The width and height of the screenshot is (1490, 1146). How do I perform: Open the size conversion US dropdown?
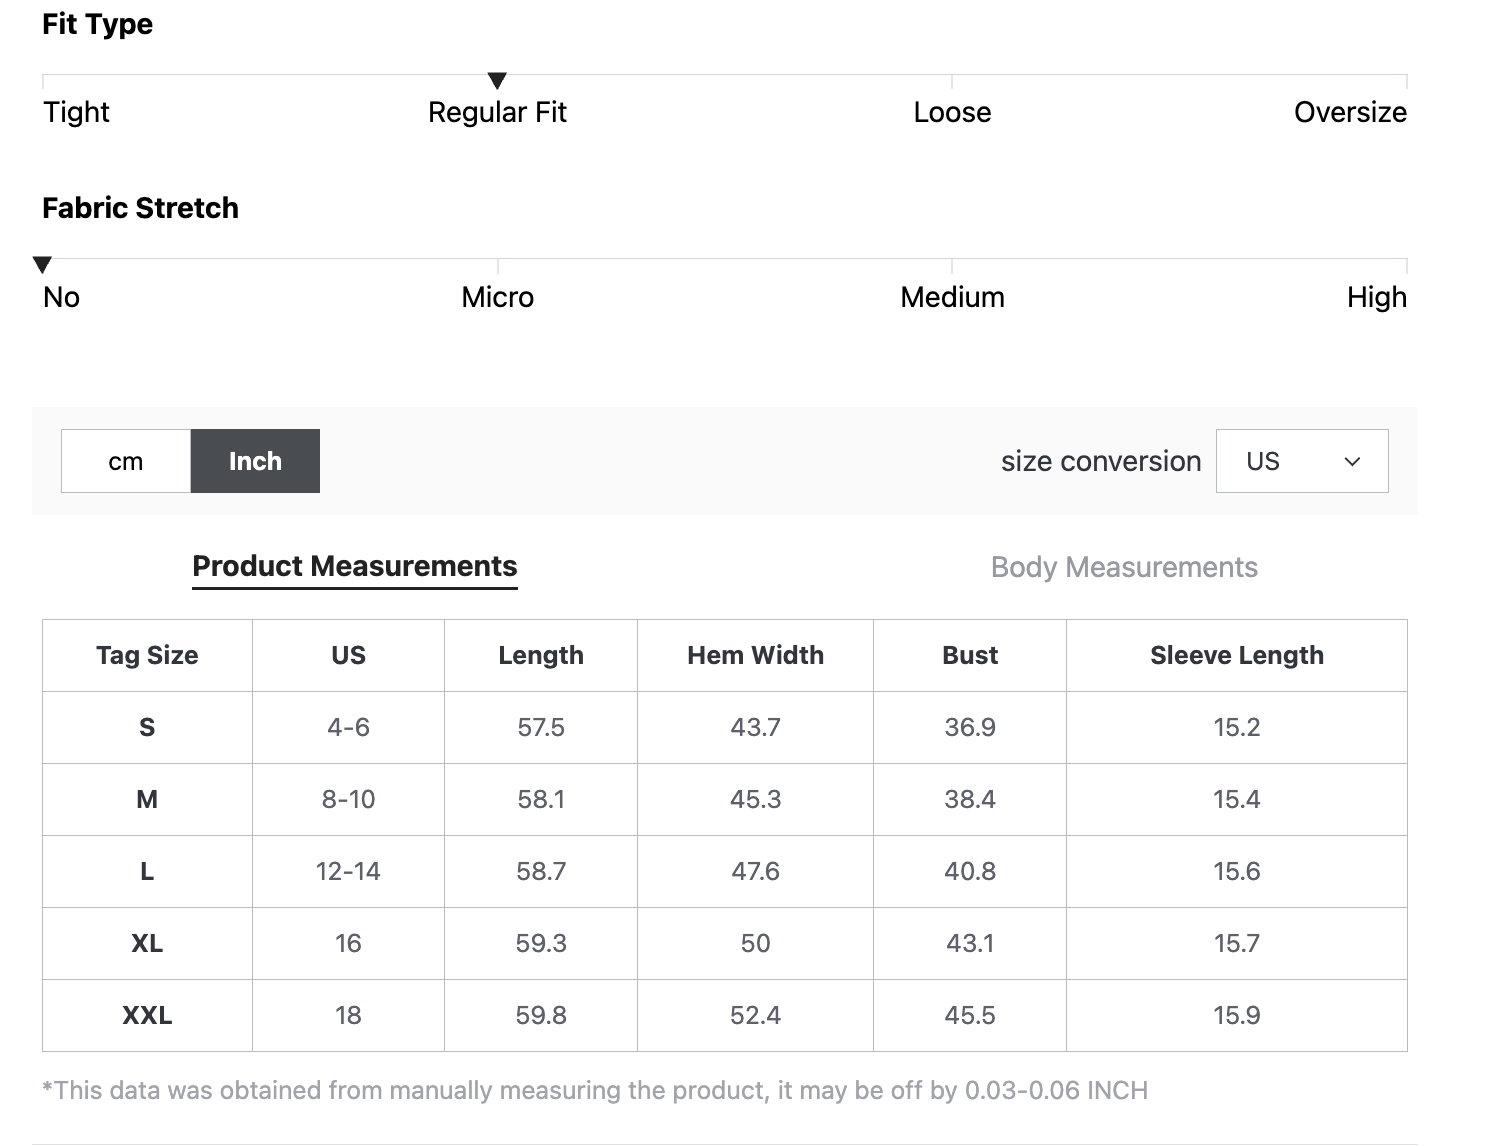pos(1301,461)
